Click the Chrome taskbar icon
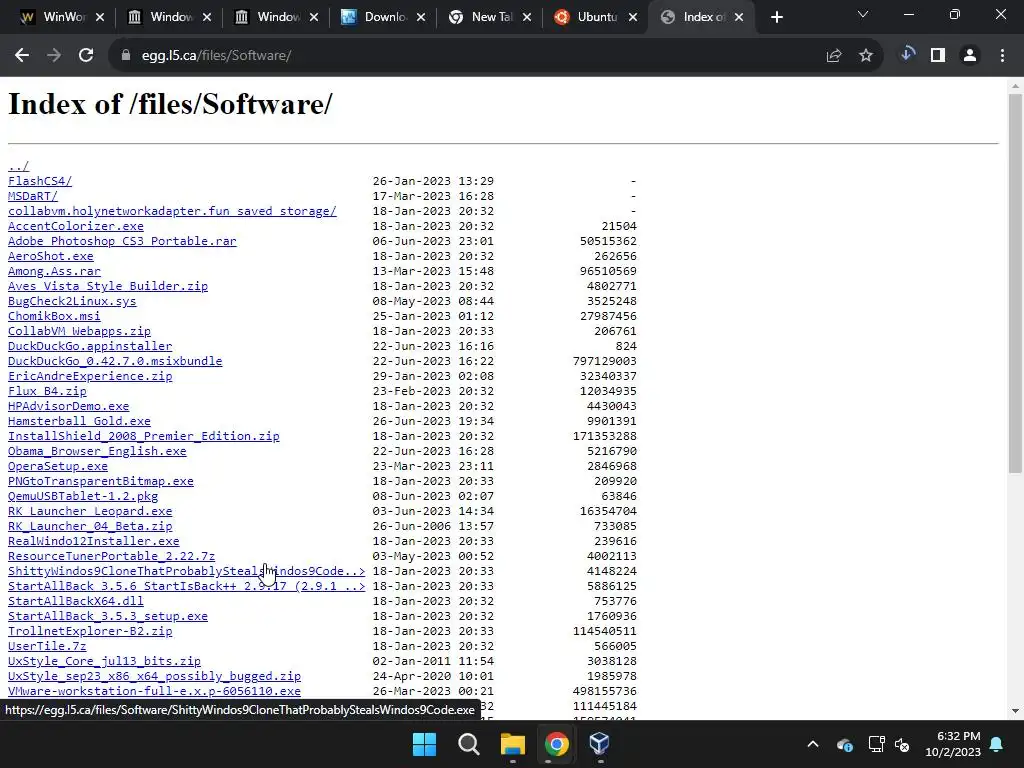The image size is (1024, 768). (556, 744)
